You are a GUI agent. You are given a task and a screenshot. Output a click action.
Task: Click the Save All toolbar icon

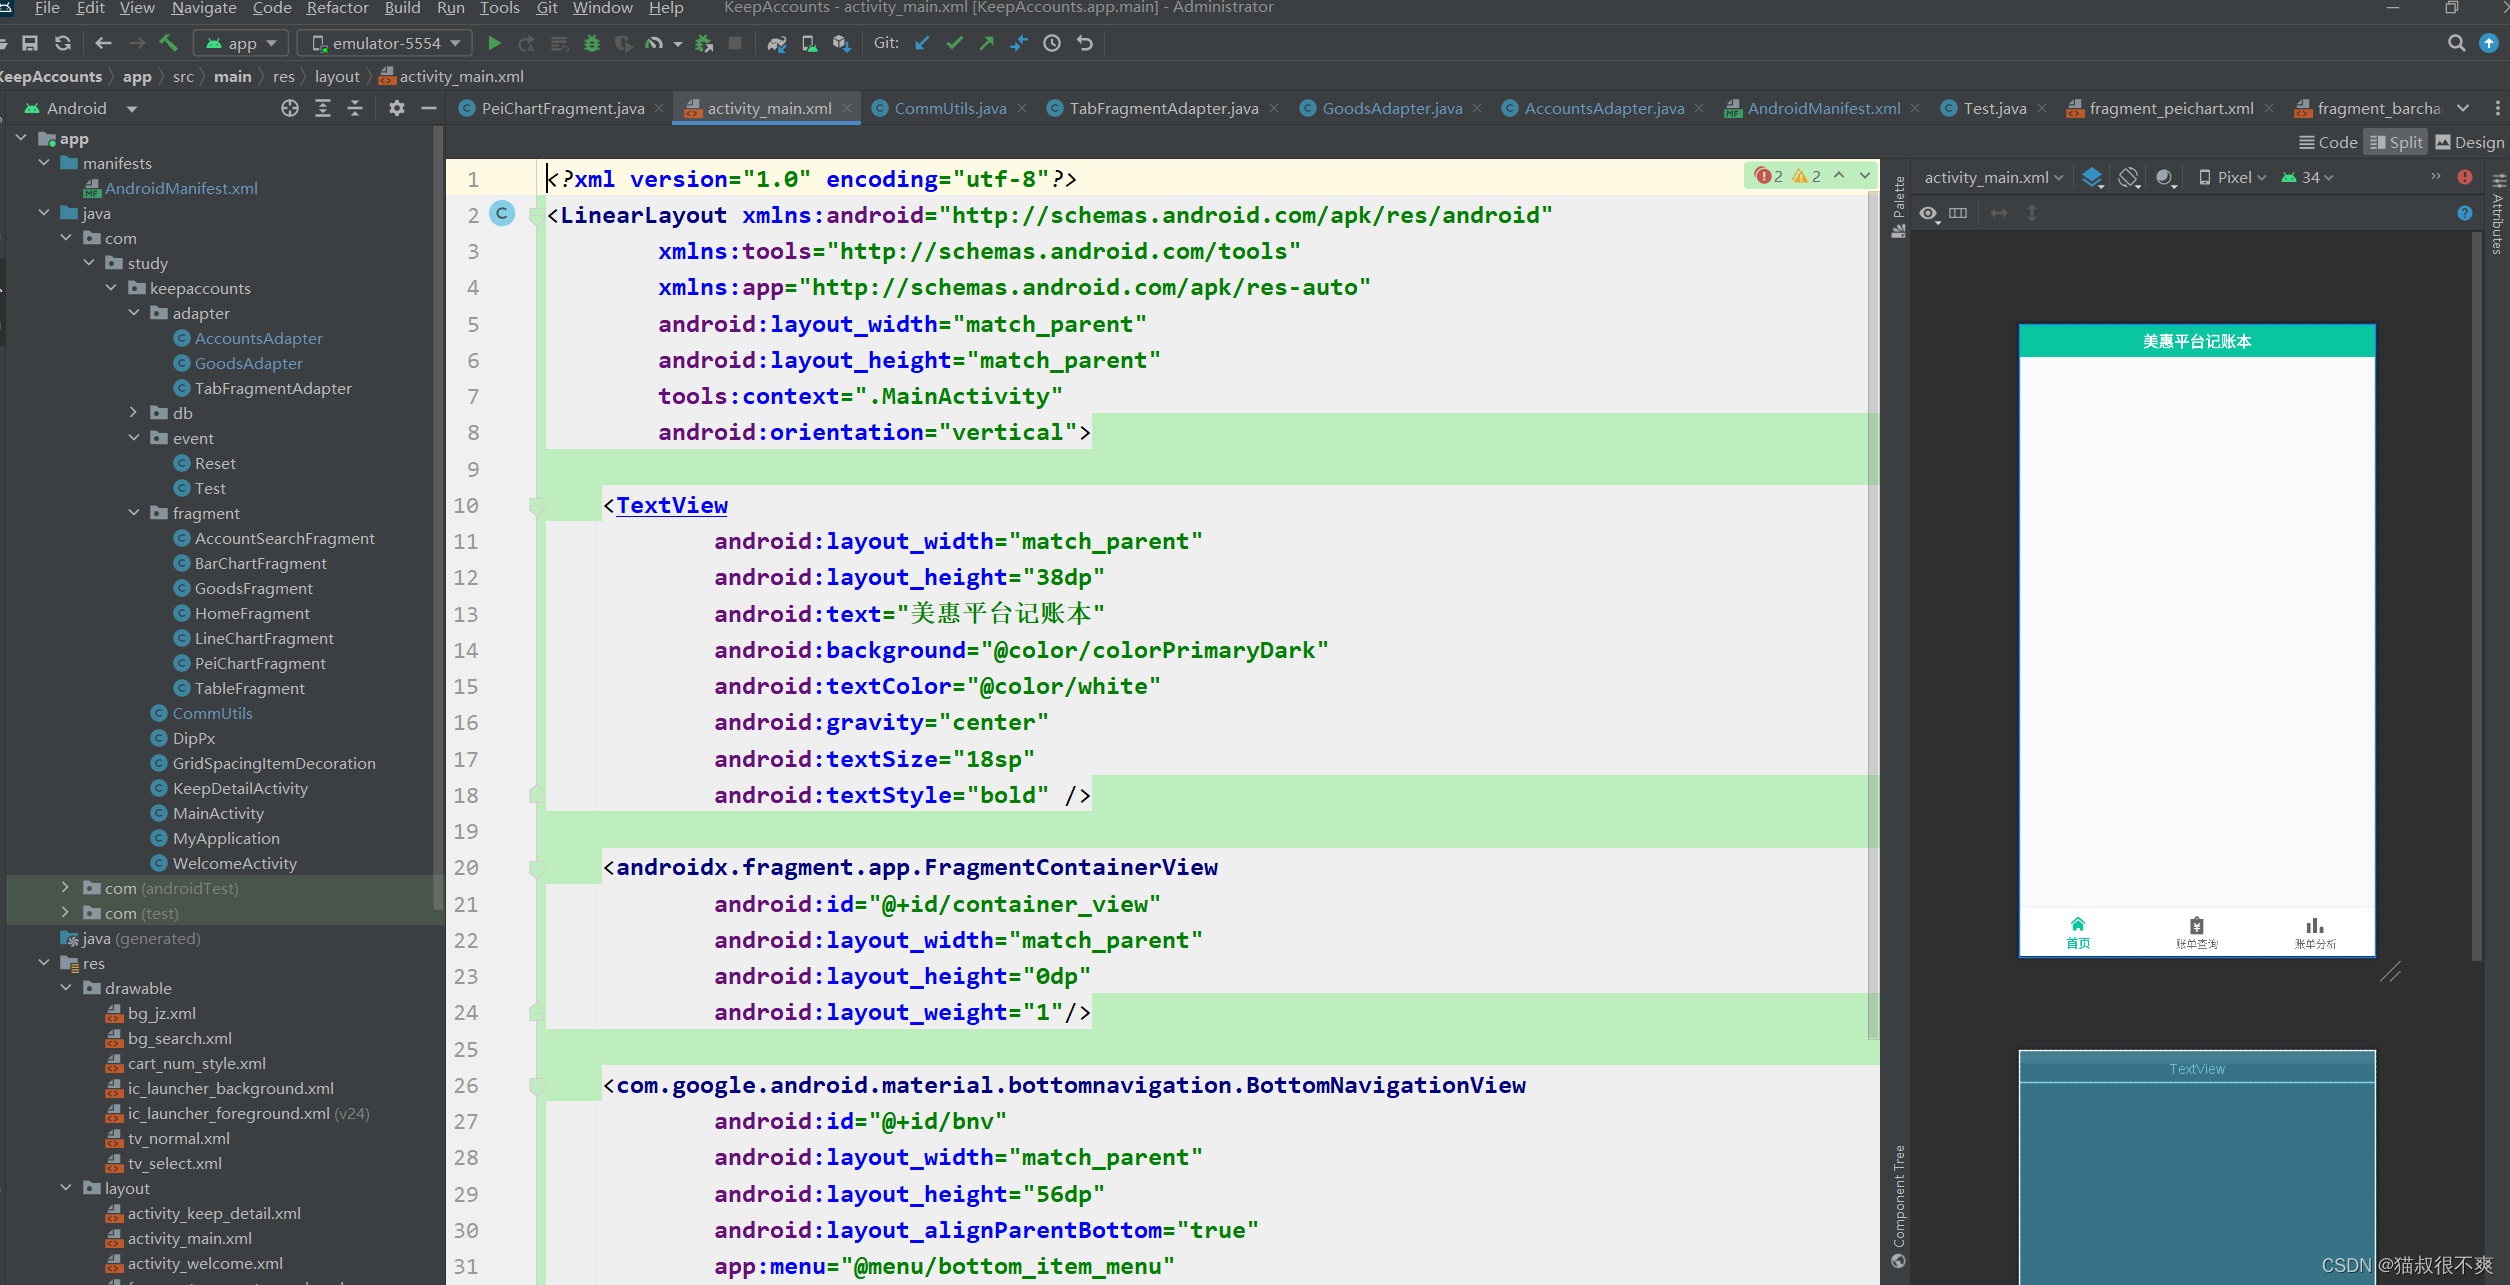30,43
